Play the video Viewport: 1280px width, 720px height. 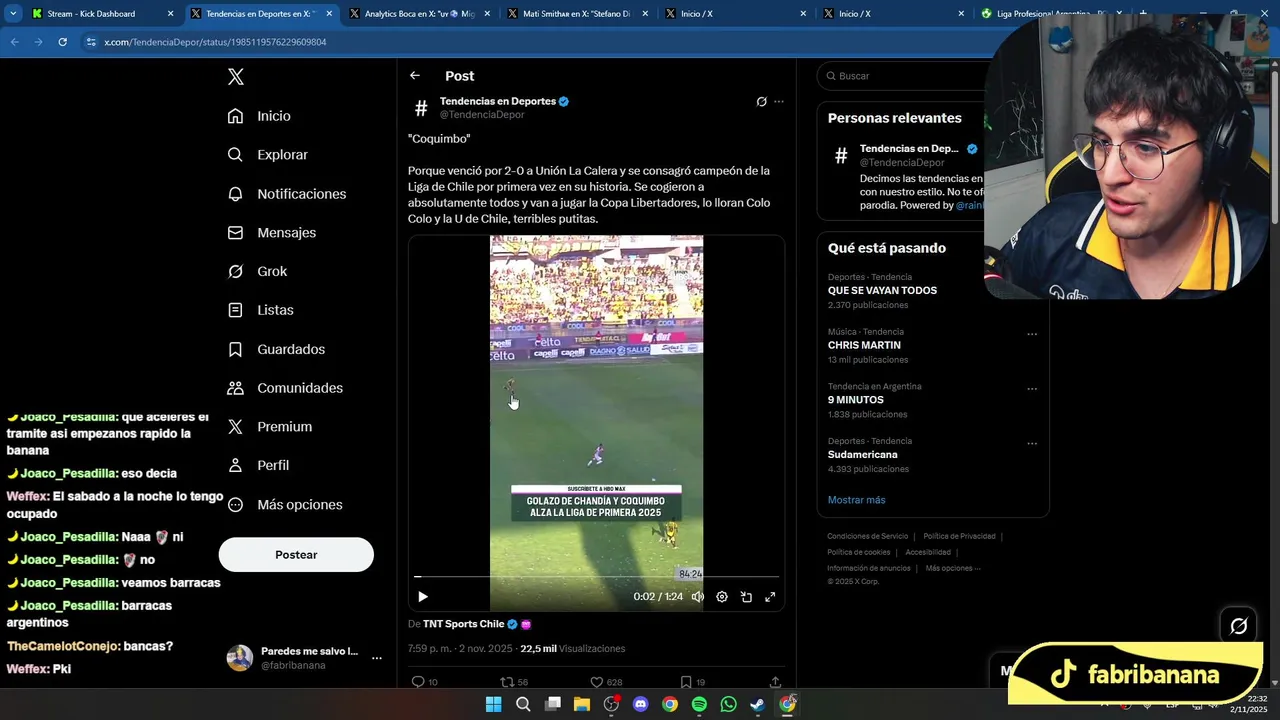tap(423, 597)
